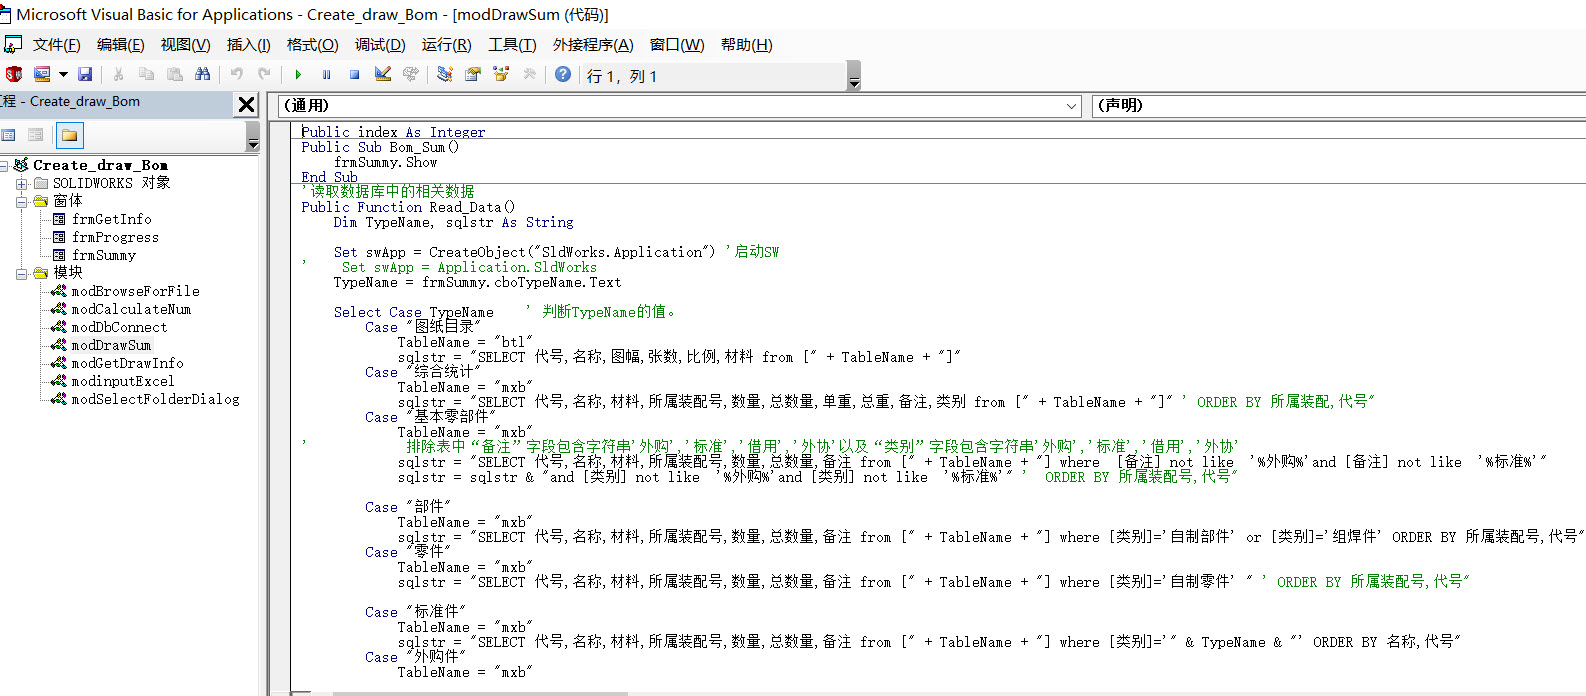The width and height of the screenshot is (1586, 696).
Task: Click the Undo arrow icon
Action: [237, 75]
